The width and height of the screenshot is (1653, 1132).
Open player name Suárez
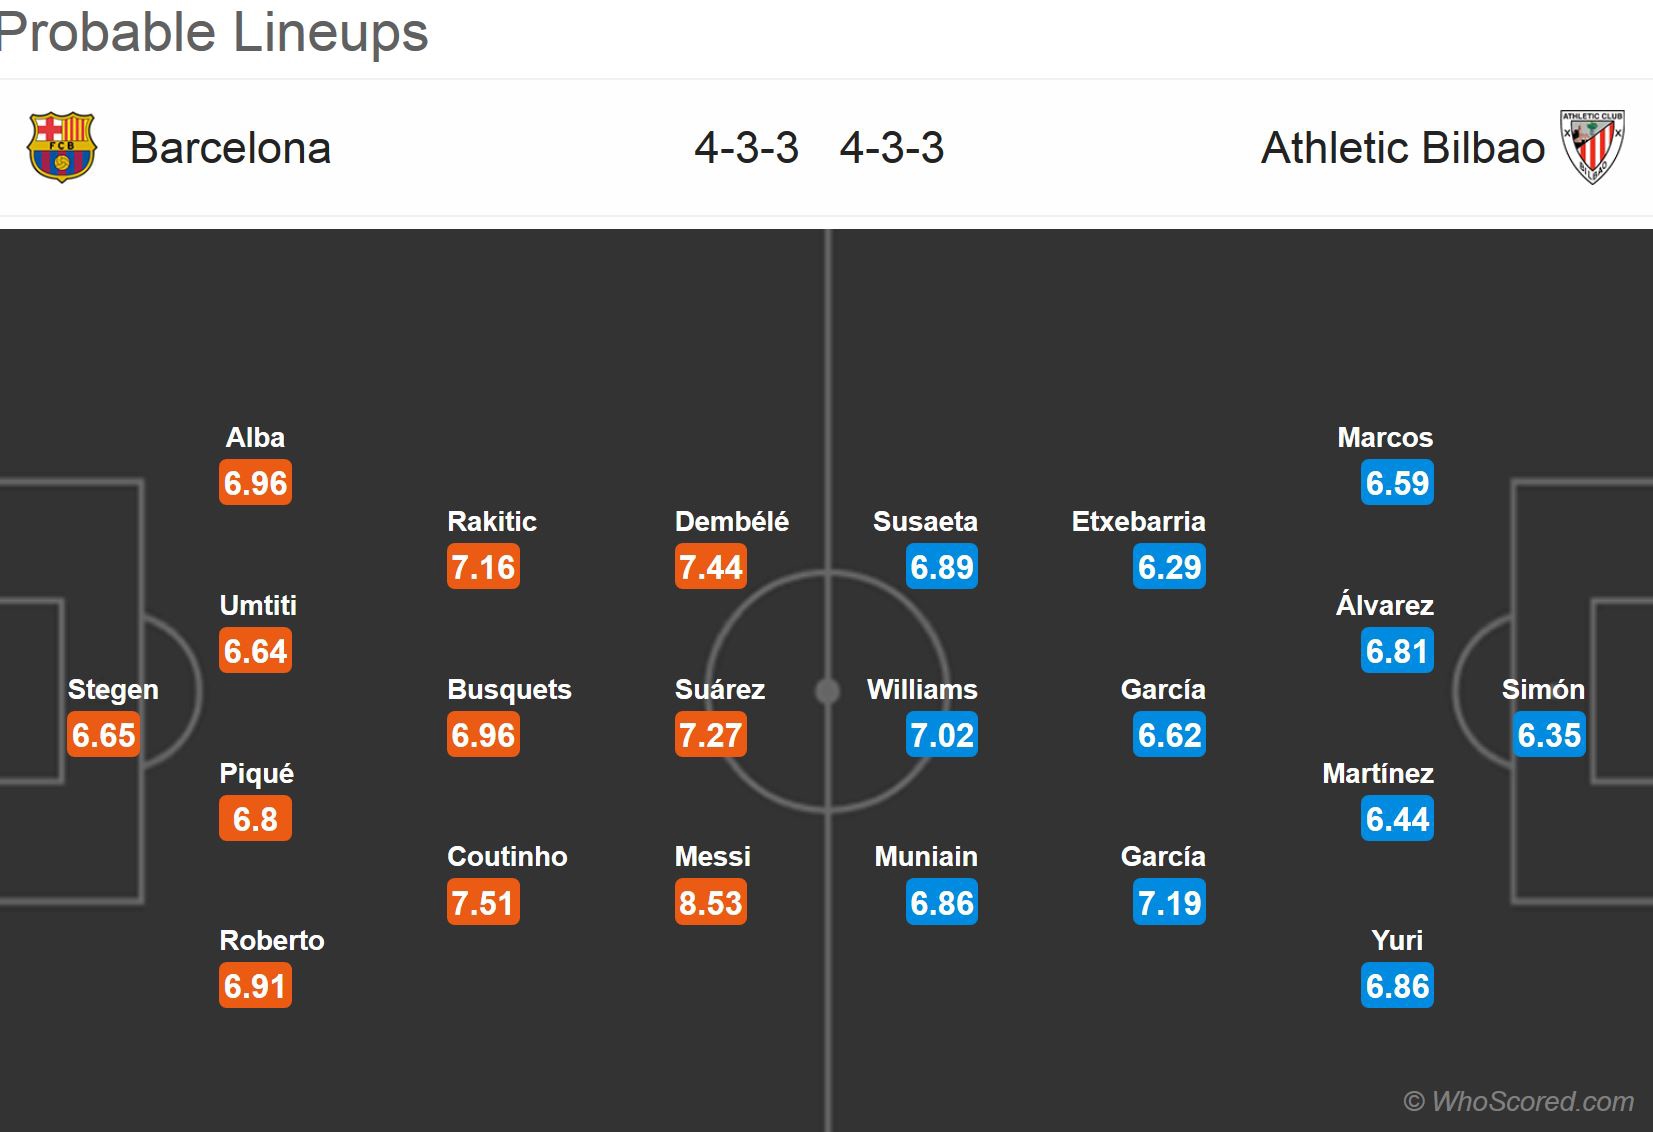719,689
